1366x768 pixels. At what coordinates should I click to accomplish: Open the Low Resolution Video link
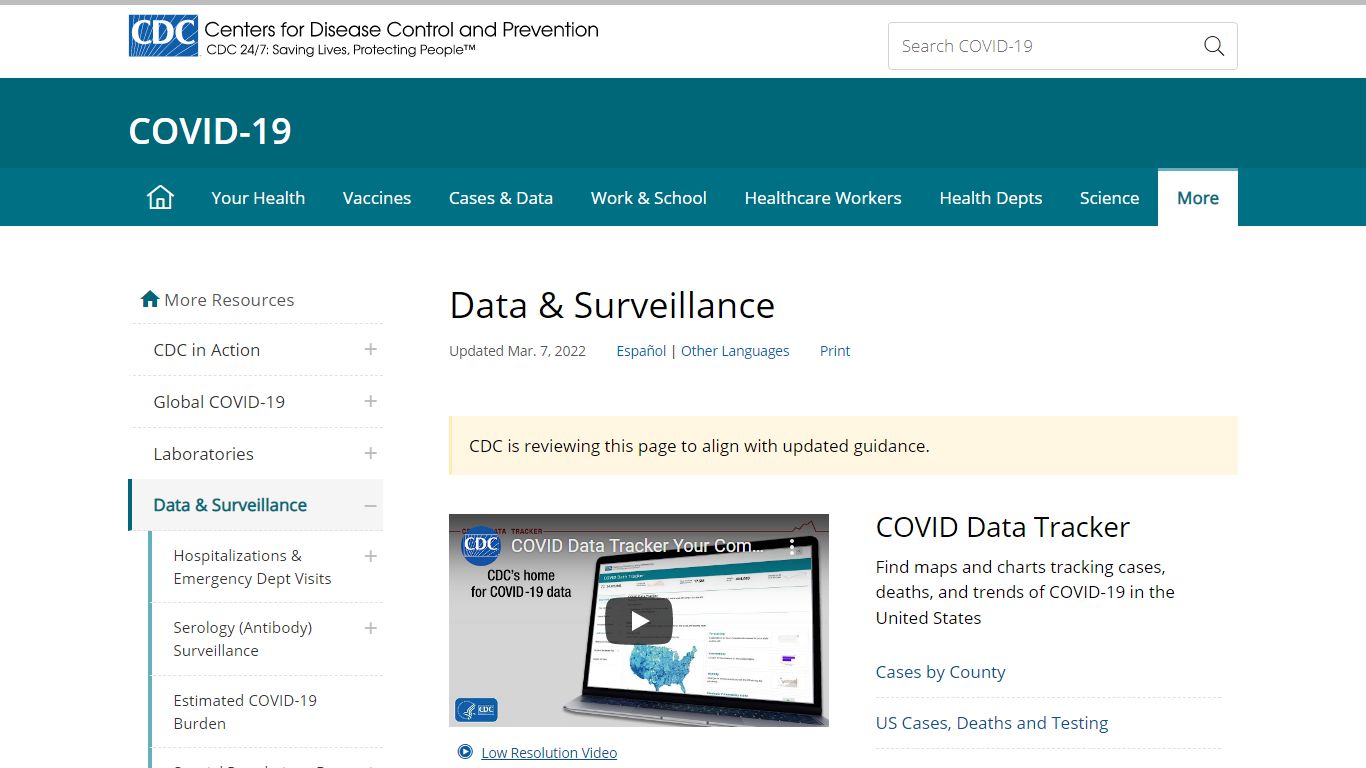[x=549, y=753]
